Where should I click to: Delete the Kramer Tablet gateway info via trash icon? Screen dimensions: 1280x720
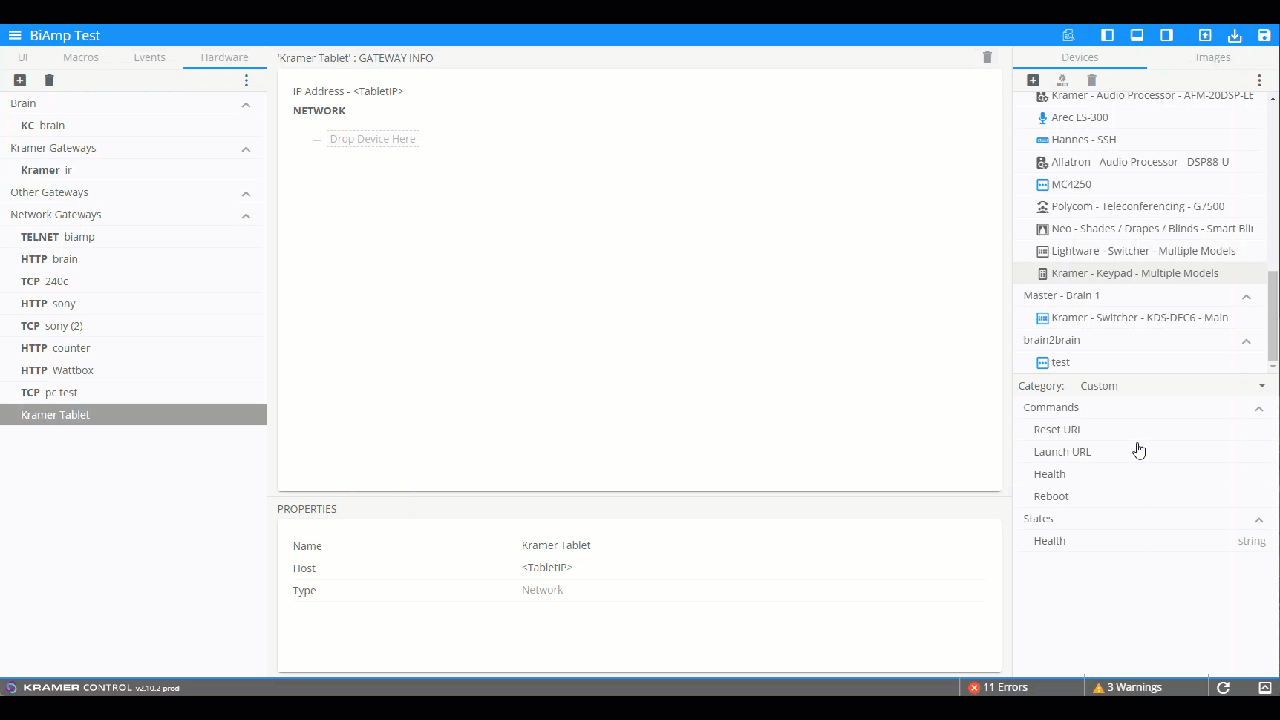point(987,58)
